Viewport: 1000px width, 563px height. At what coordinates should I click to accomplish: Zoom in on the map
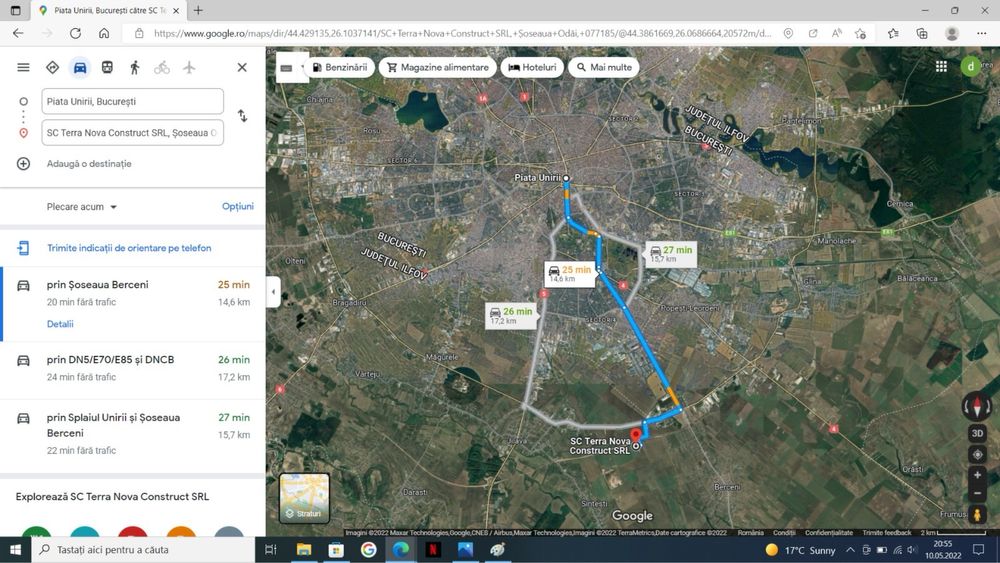click(x=977, y=475)
